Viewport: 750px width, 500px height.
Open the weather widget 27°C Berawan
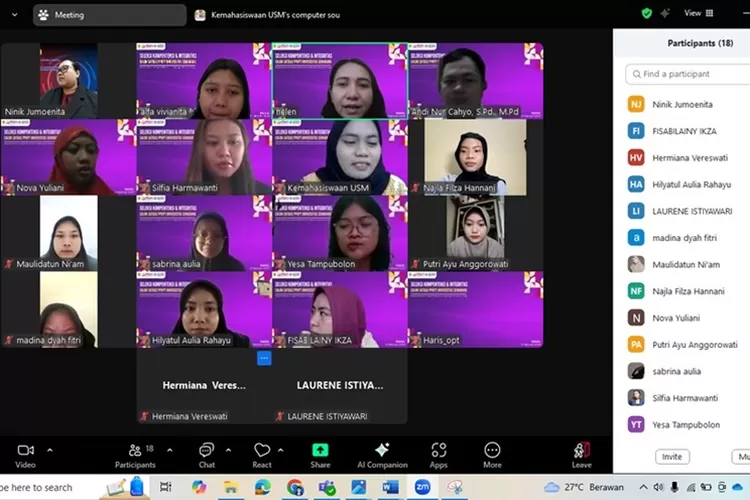pos(584,488)
